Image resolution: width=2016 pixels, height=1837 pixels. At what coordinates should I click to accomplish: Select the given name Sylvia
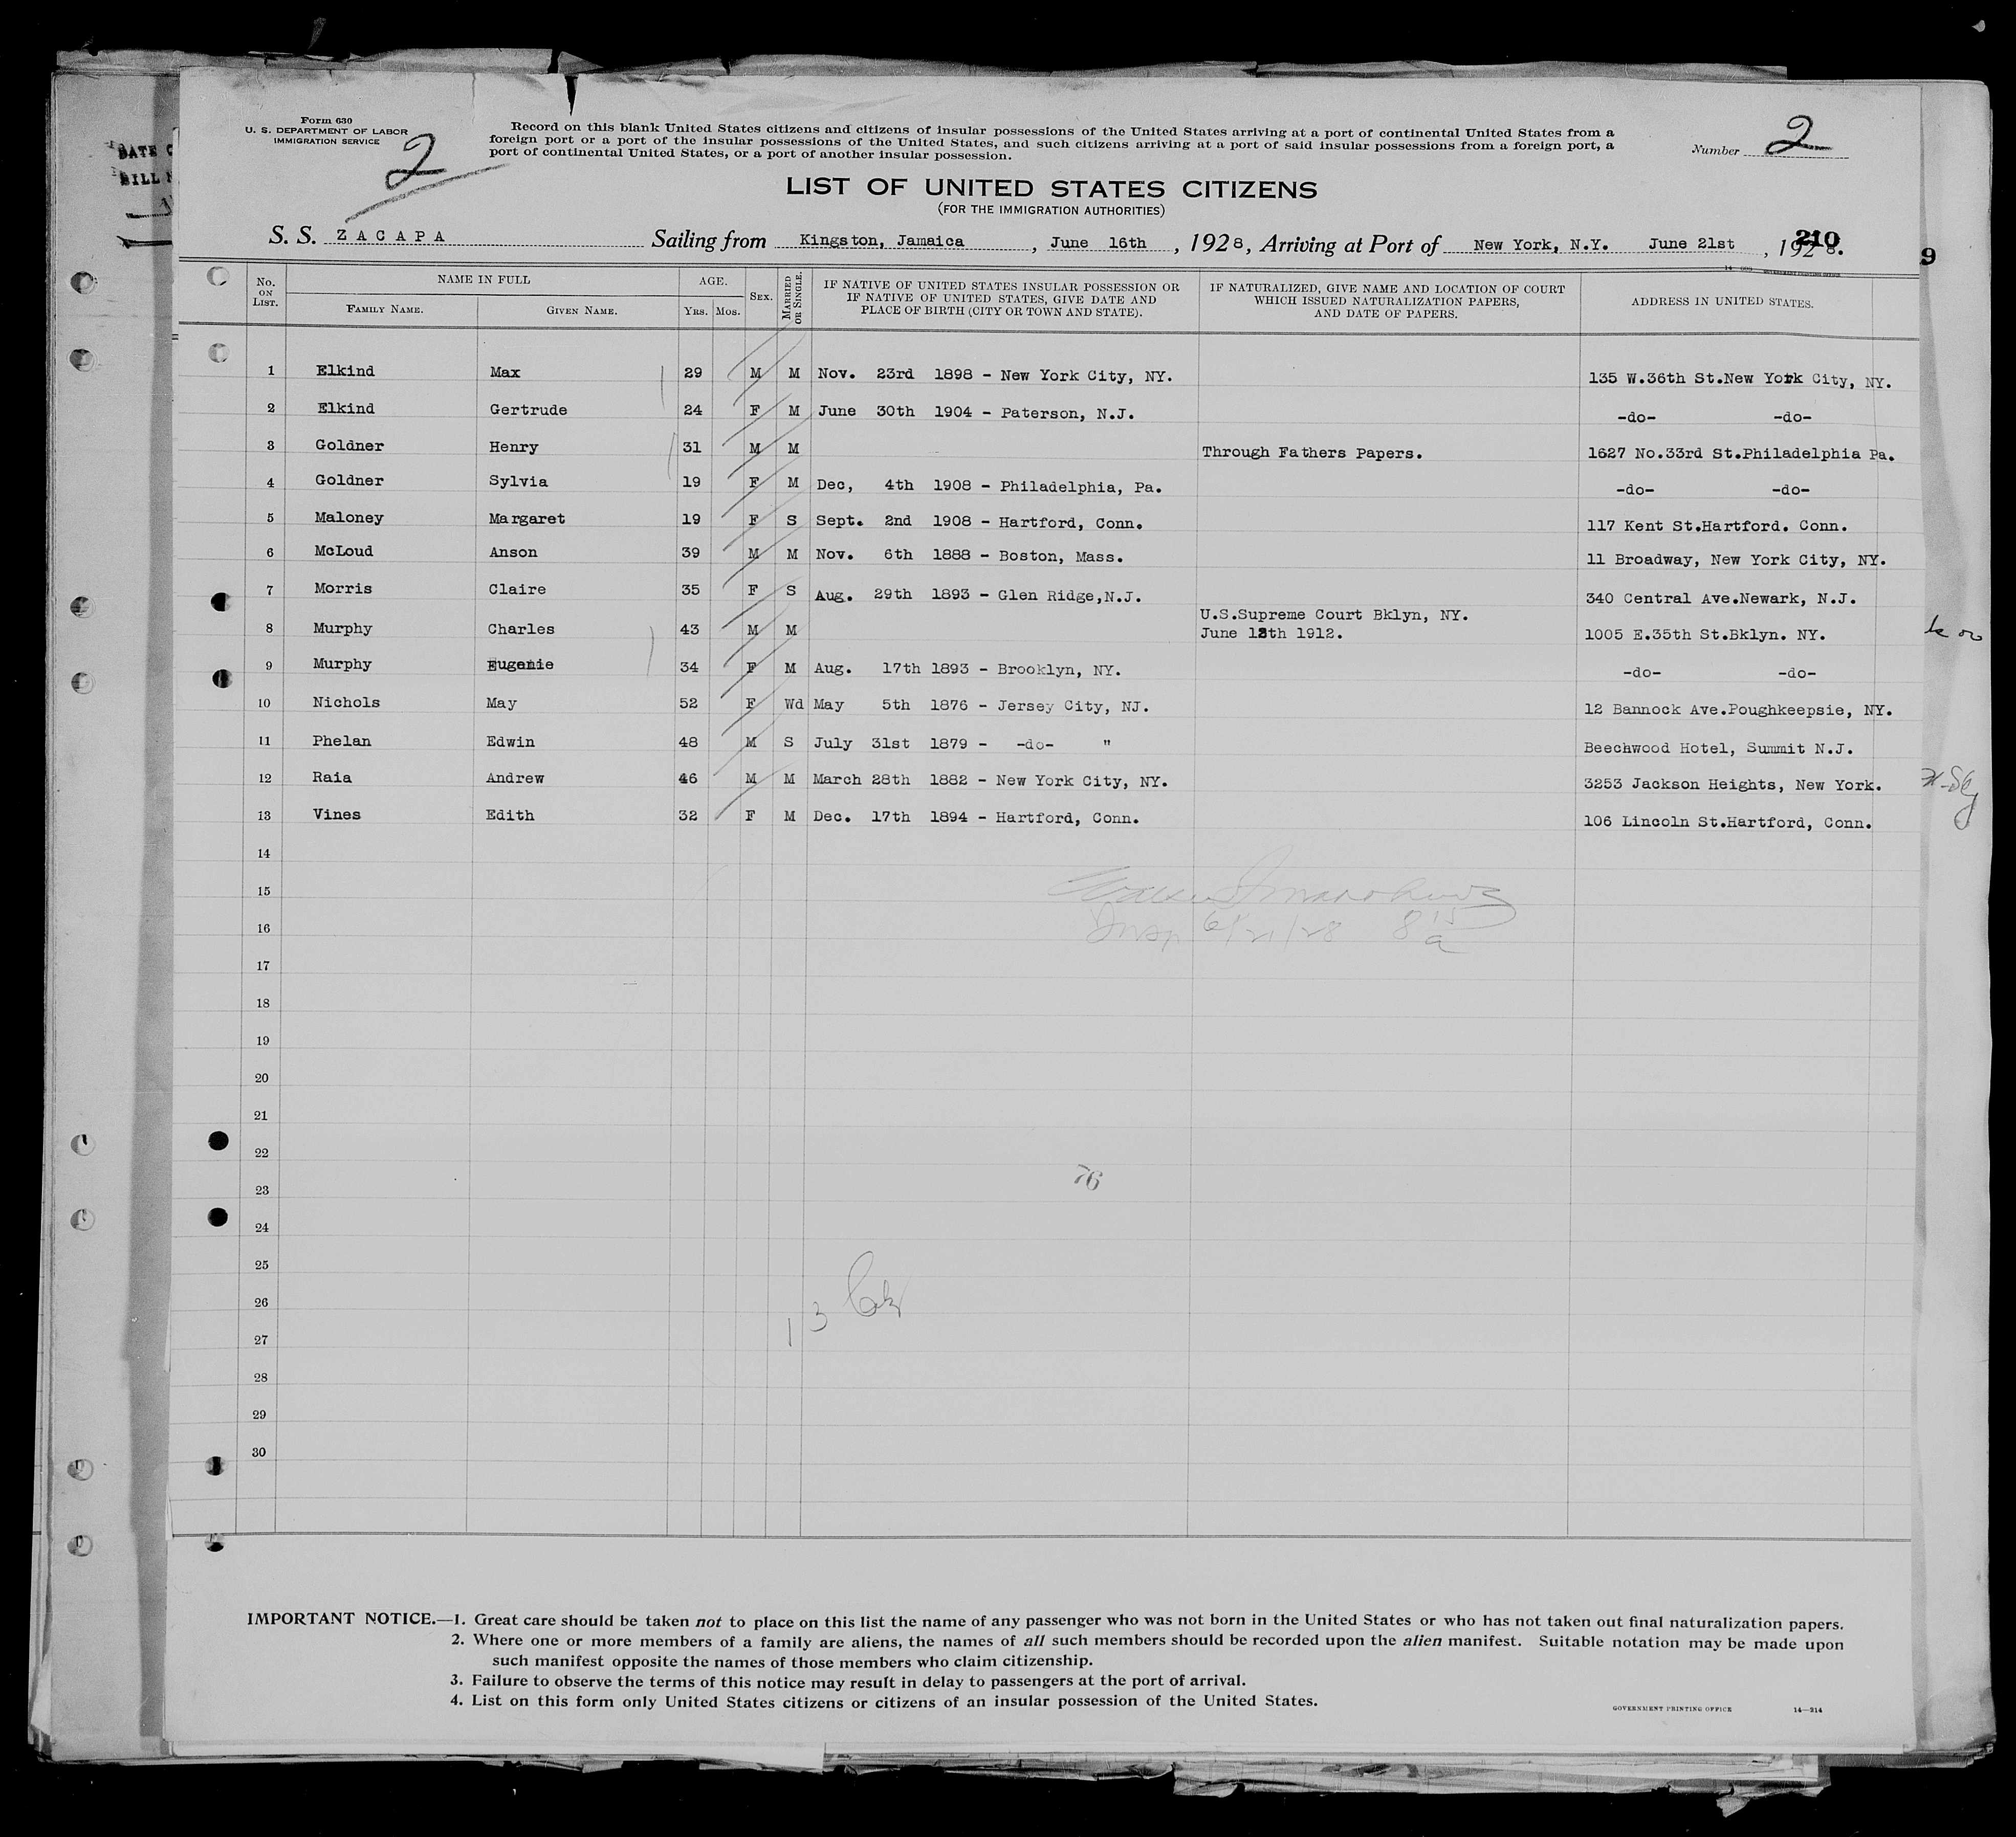(x=518, y=481)
